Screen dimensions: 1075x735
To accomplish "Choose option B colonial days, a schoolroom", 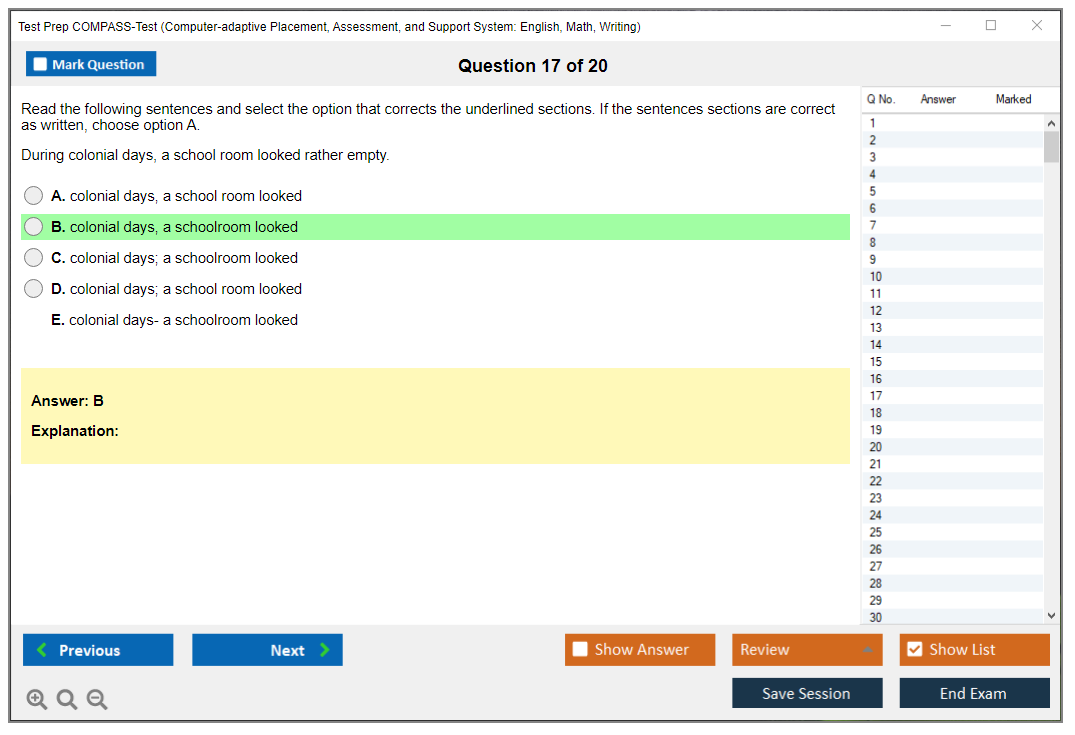I will 34,227.
